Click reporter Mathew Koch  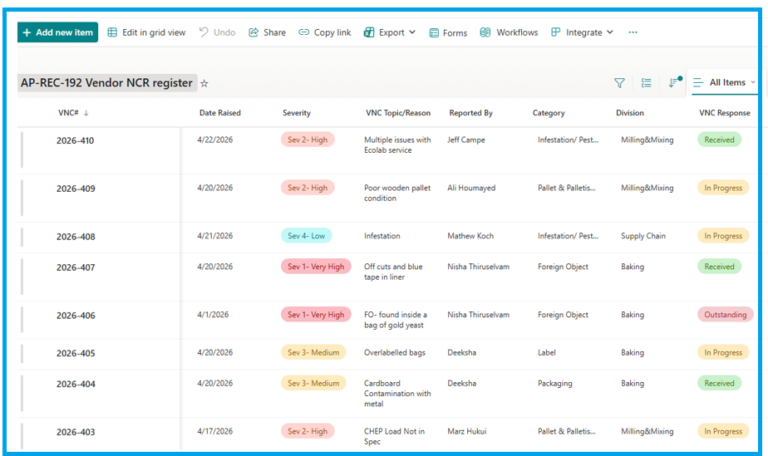click(x=470, y=236)
